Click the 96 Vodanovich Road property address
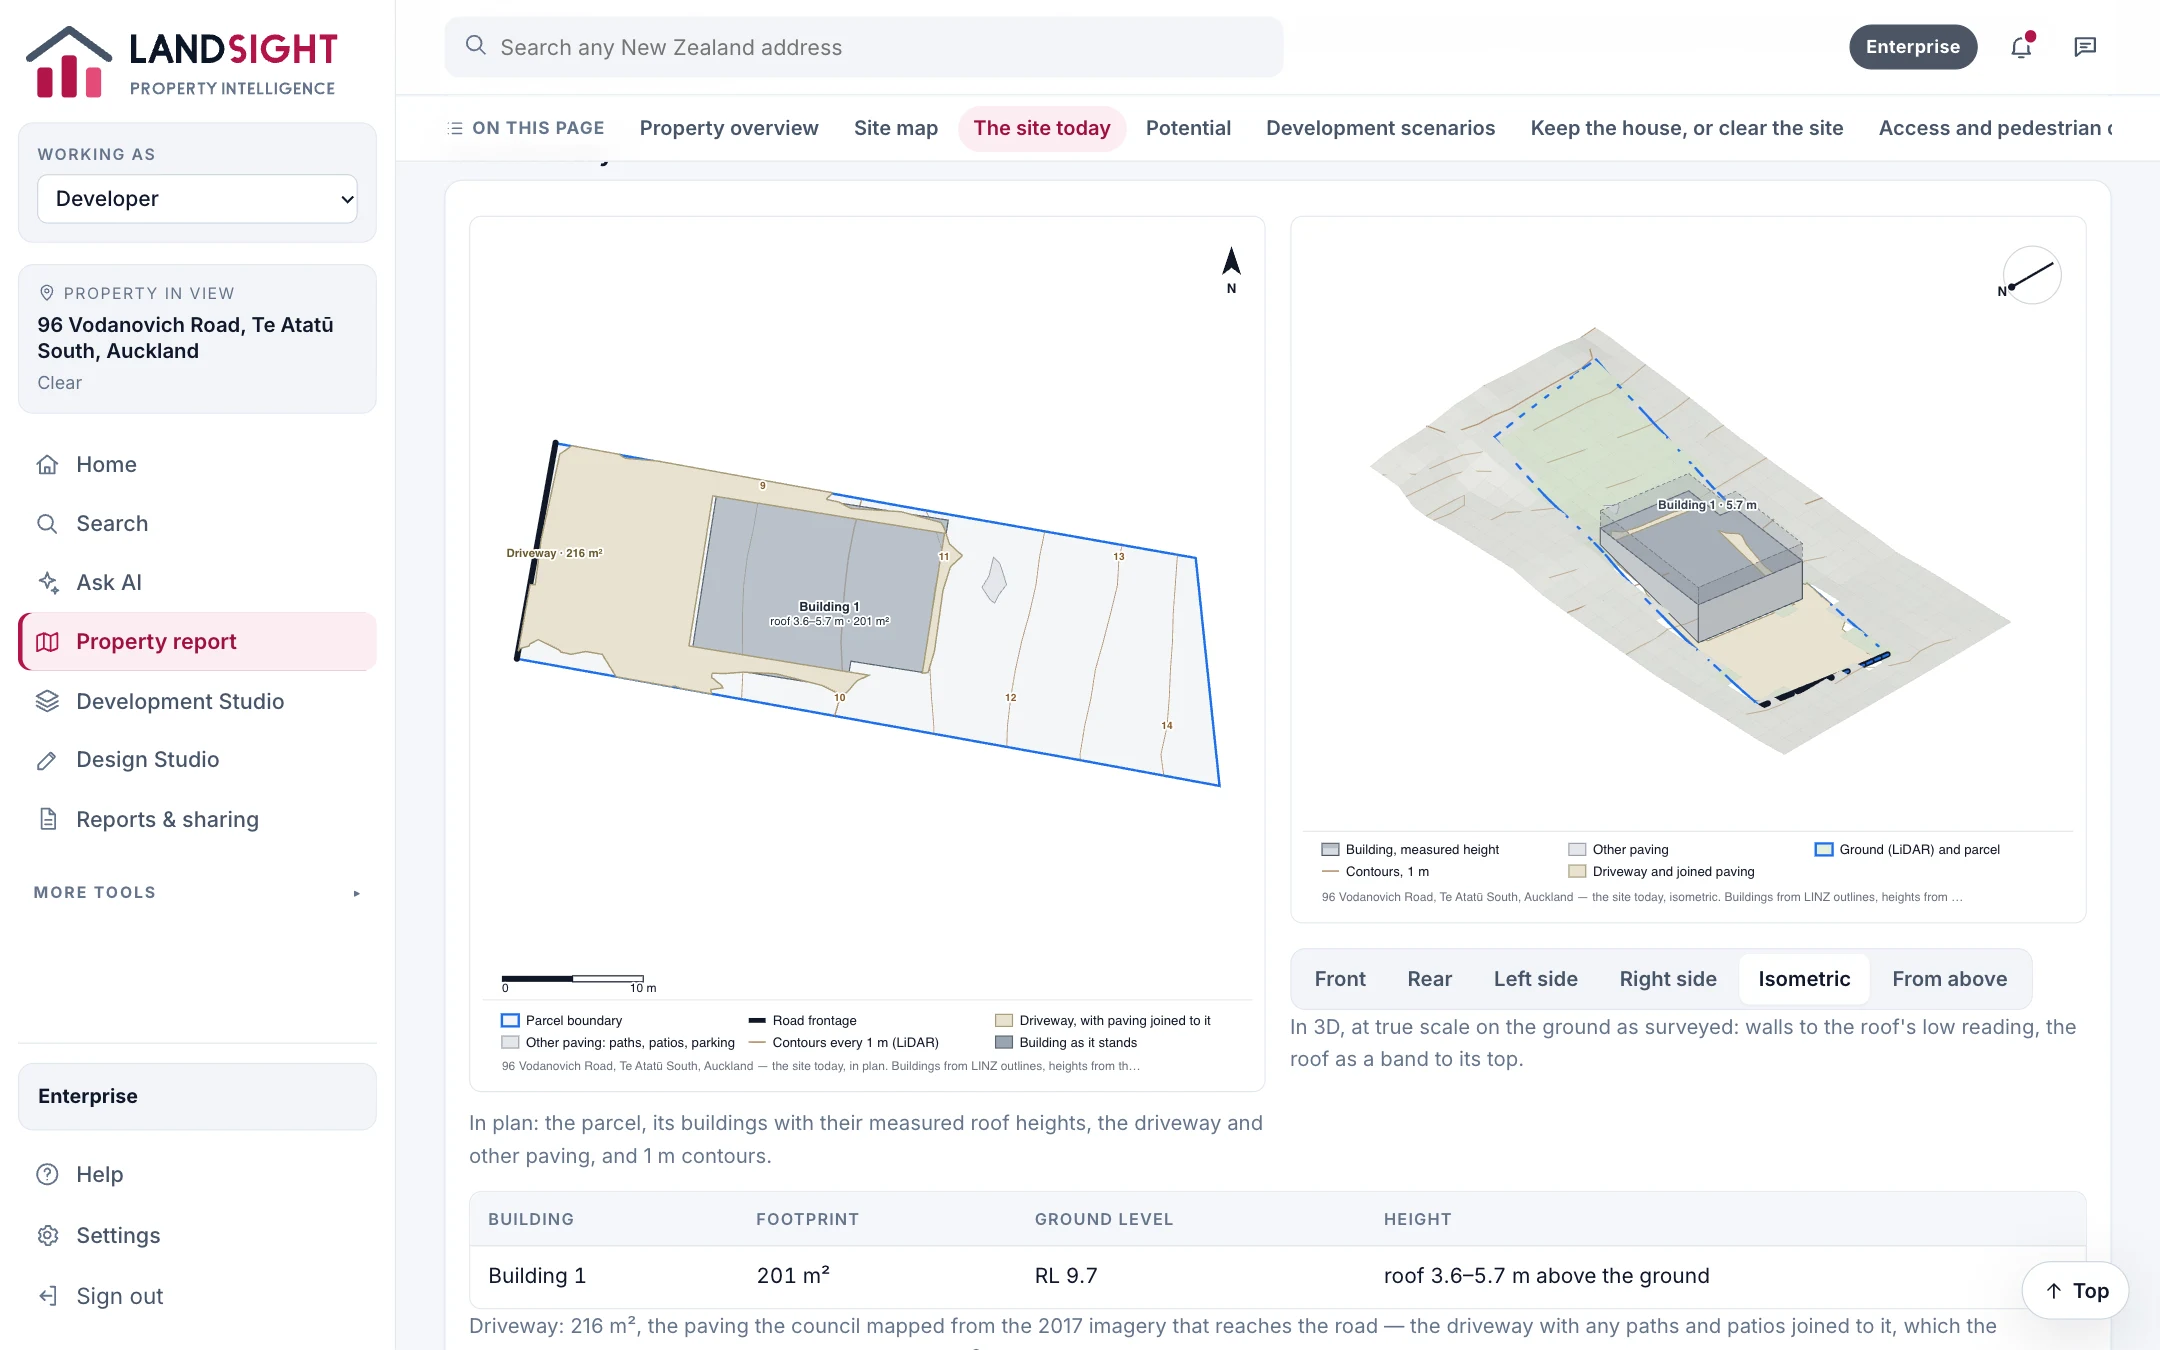The height and width of the screenshot is (1350, 2160). [x=186, y=338]
